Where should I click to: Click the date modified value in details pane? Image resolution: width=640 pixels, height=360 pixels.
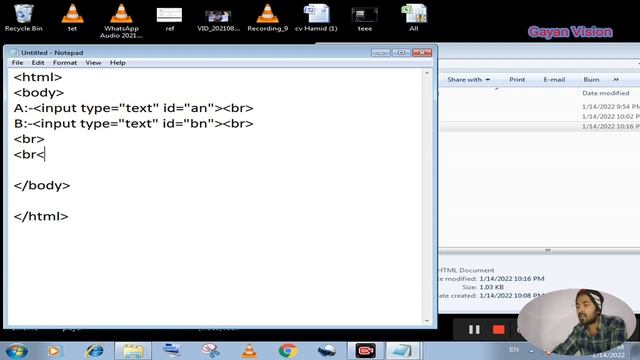[x=512, y=279]
